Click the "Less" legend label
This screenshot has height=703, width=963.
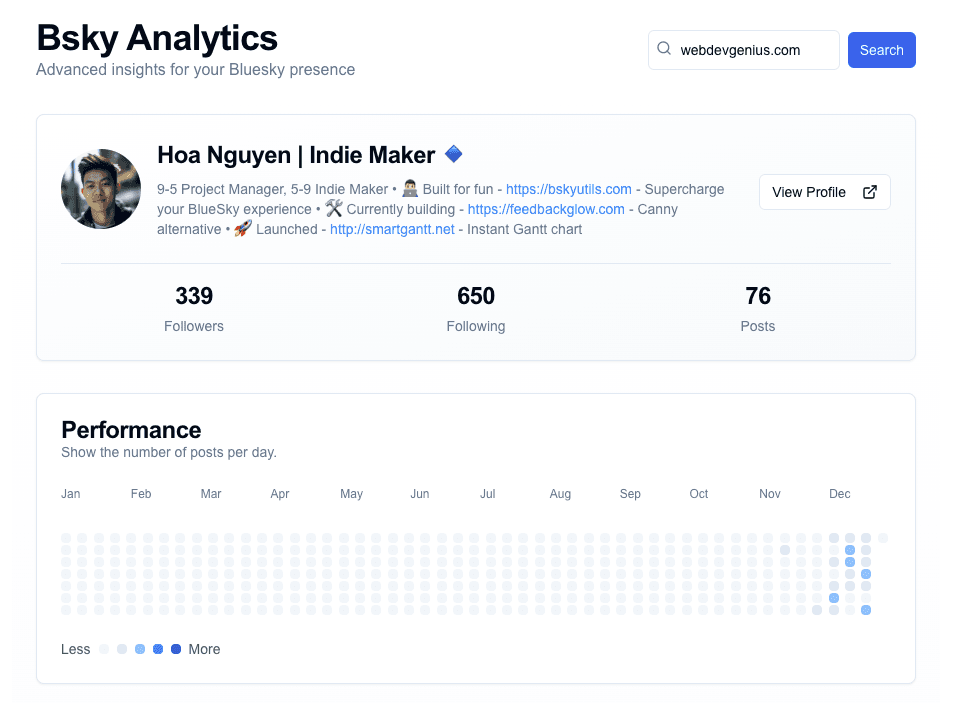pos(76,649)
